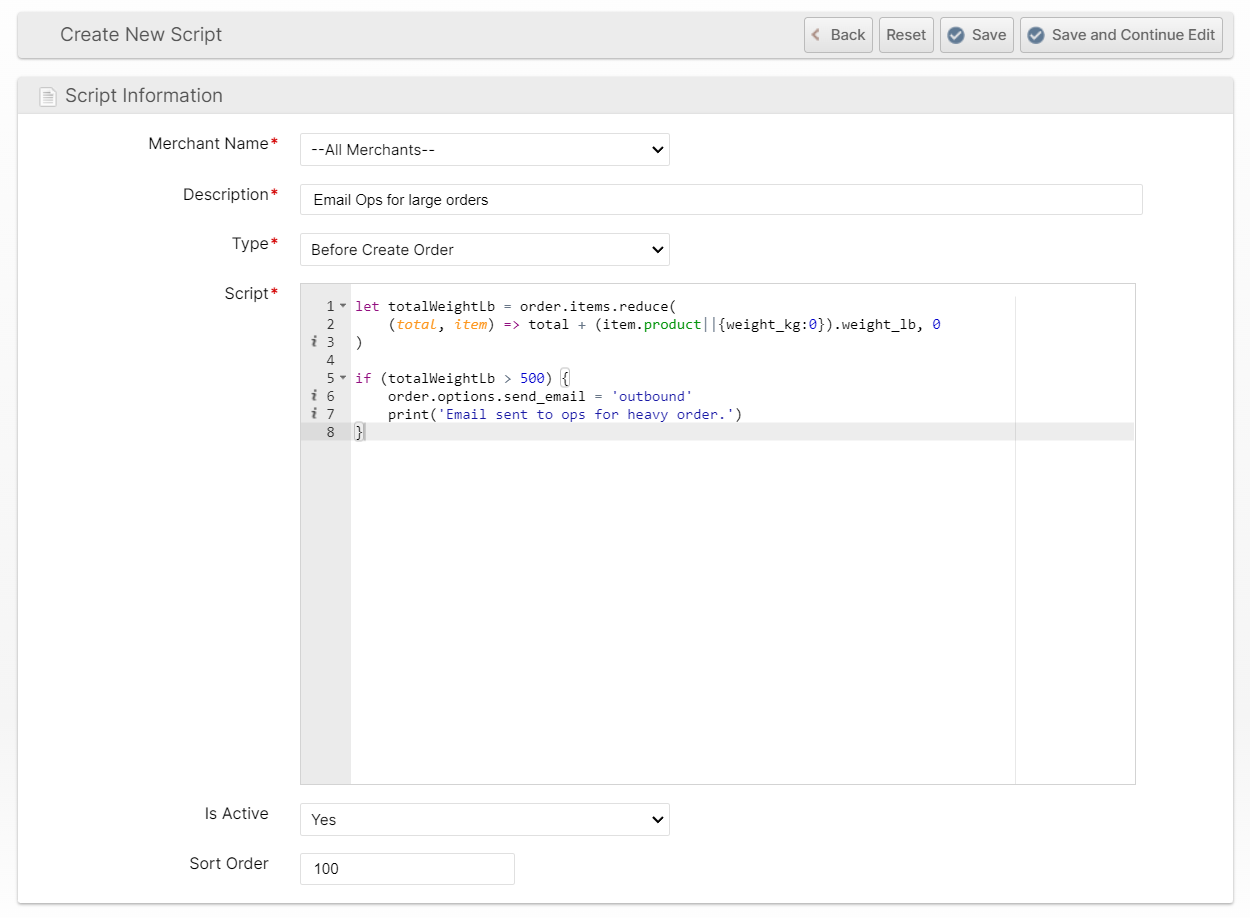The height and width of the screenshot is (918, 1250).
Task: Click Save and Continue Edit
Action: coord(1120,35)
